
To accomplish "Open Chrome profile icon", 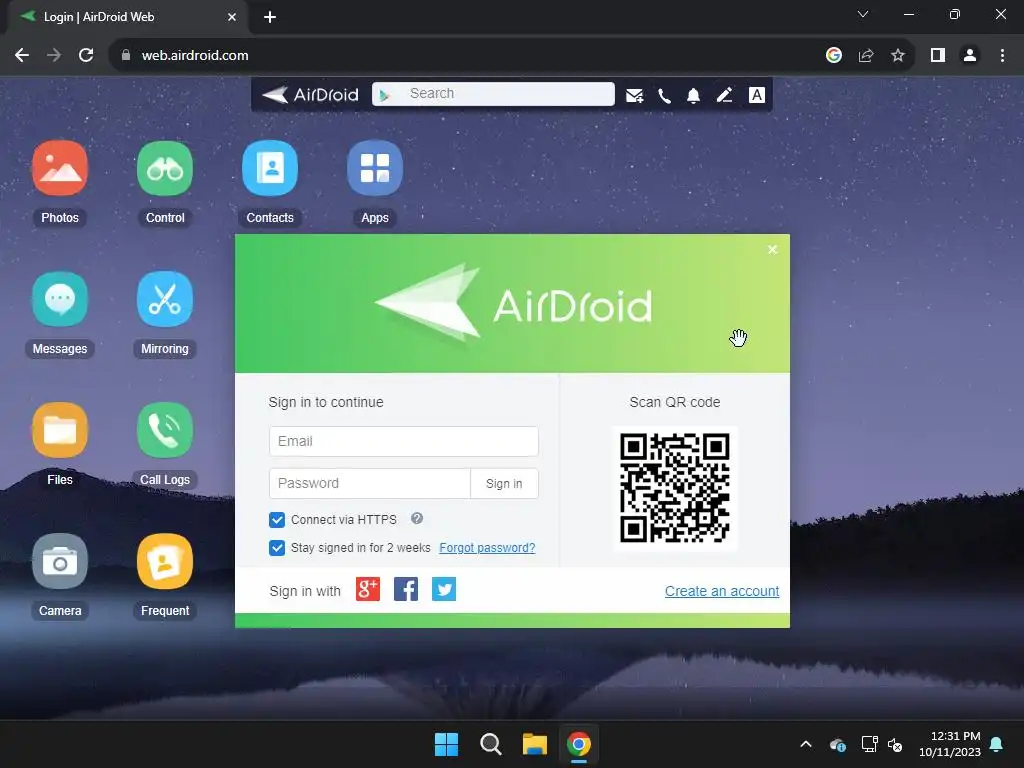I will coord(970,56).
